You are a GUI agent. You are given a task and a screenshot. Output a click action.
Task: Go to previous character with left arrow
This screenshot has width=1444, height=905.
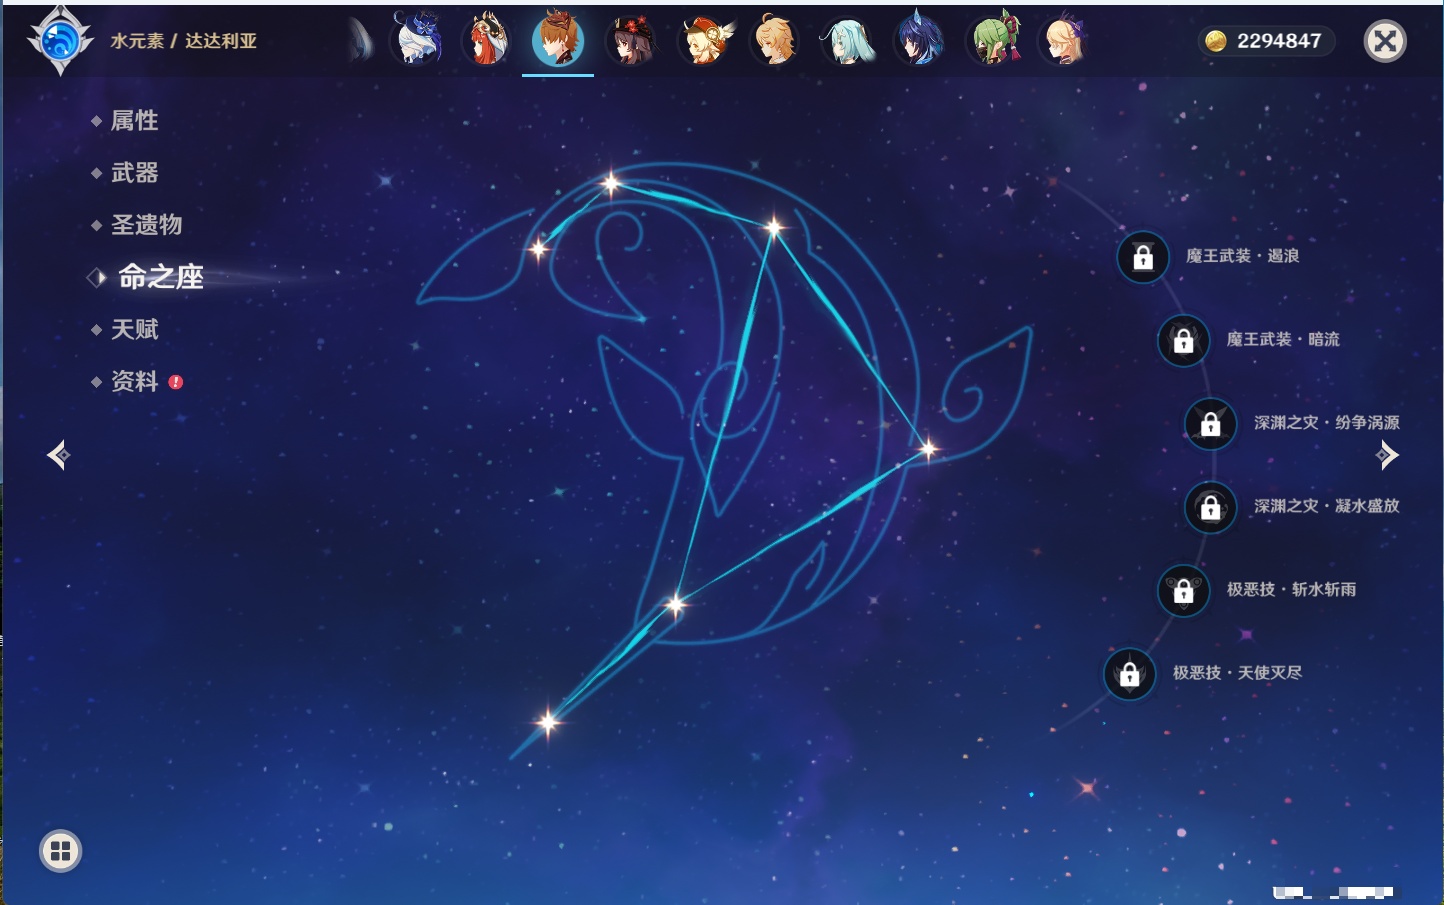pos(58,455)
